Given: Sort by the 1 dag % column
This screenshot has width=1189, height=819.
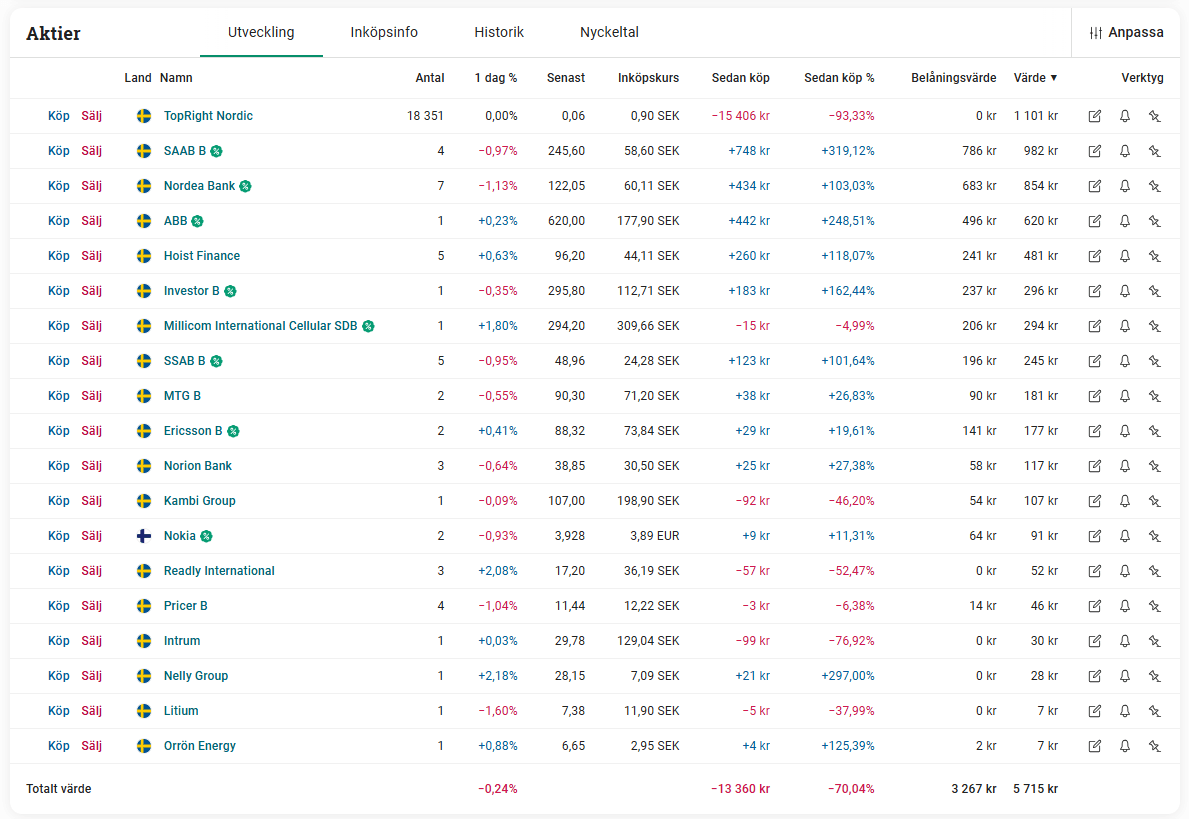Looking at the screenshot, I should pos(495,78).
